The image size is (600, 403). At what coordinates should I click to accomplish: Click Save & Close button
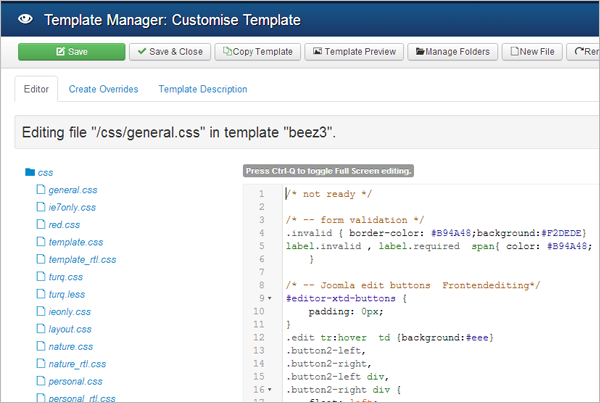click(170, 51)
